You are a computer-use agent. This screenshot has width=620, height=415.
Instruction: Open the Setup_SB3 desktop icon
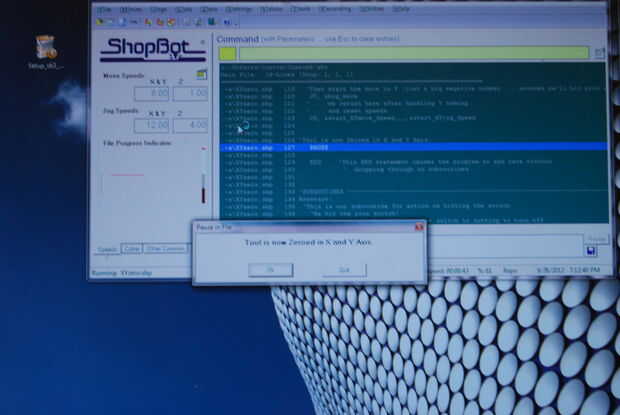pyautogui.click(x=46, y=52)
